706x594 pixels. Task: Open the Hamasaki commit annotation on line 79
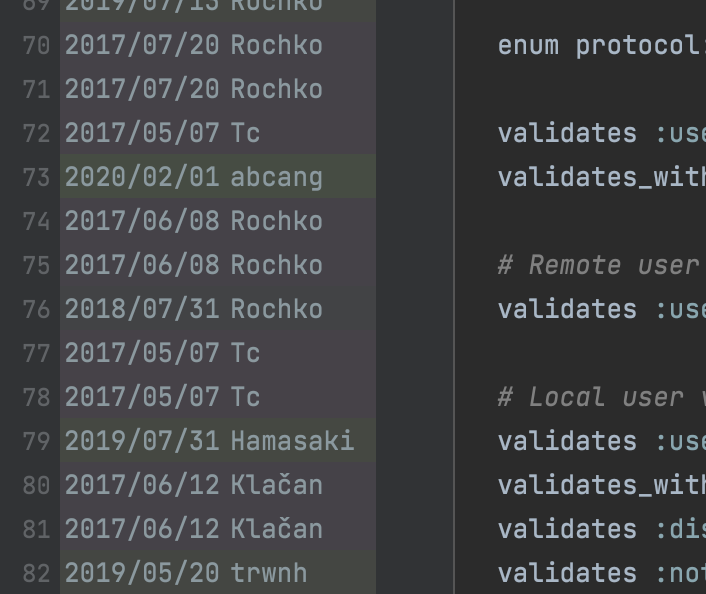coord(218,440)
